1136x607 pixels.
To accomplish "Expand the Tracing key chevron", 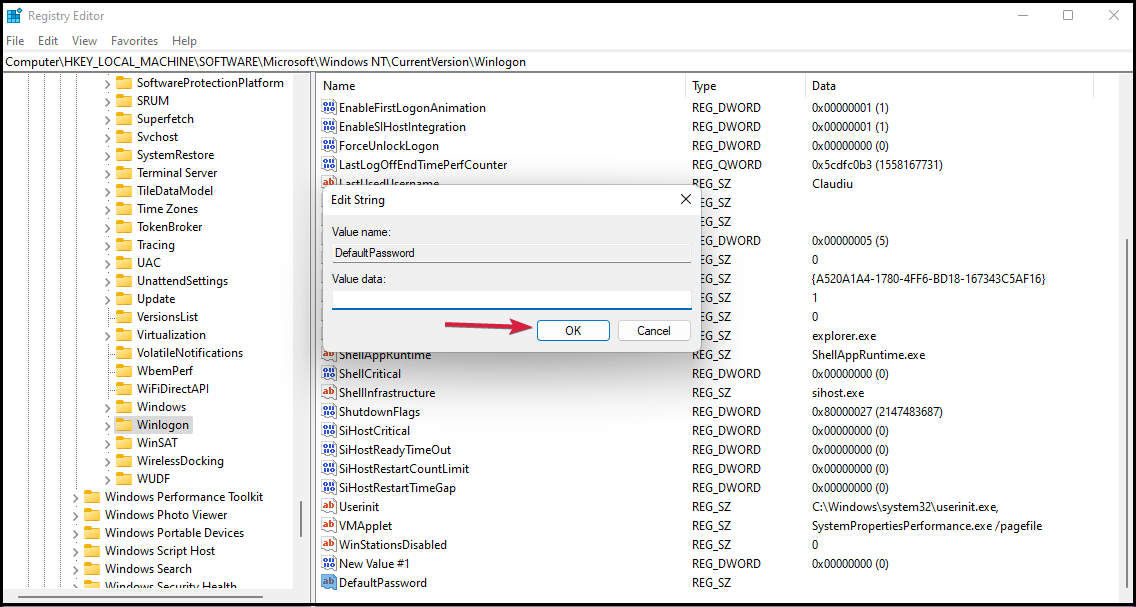I will [107, 245].
